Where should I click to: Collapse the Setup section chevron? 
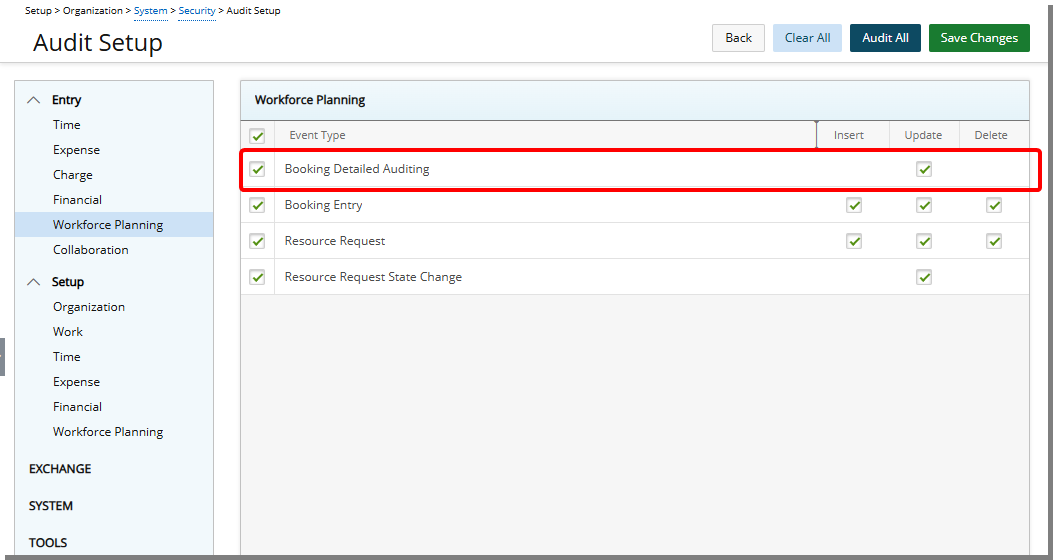pyautogui.click(x=33, y=282)
